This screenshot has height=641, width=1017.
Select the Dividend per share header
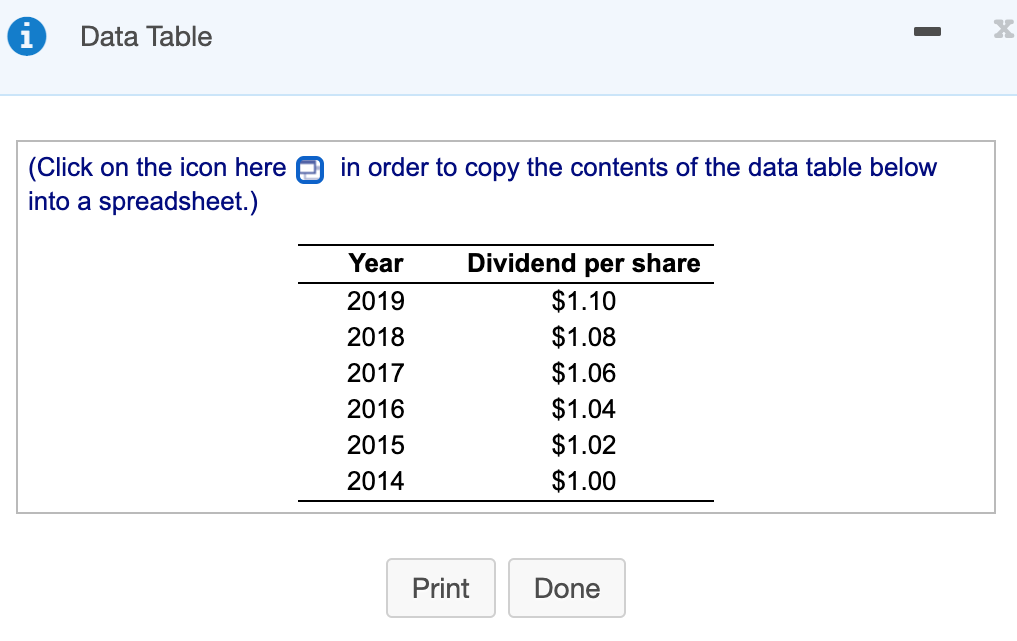584,264
